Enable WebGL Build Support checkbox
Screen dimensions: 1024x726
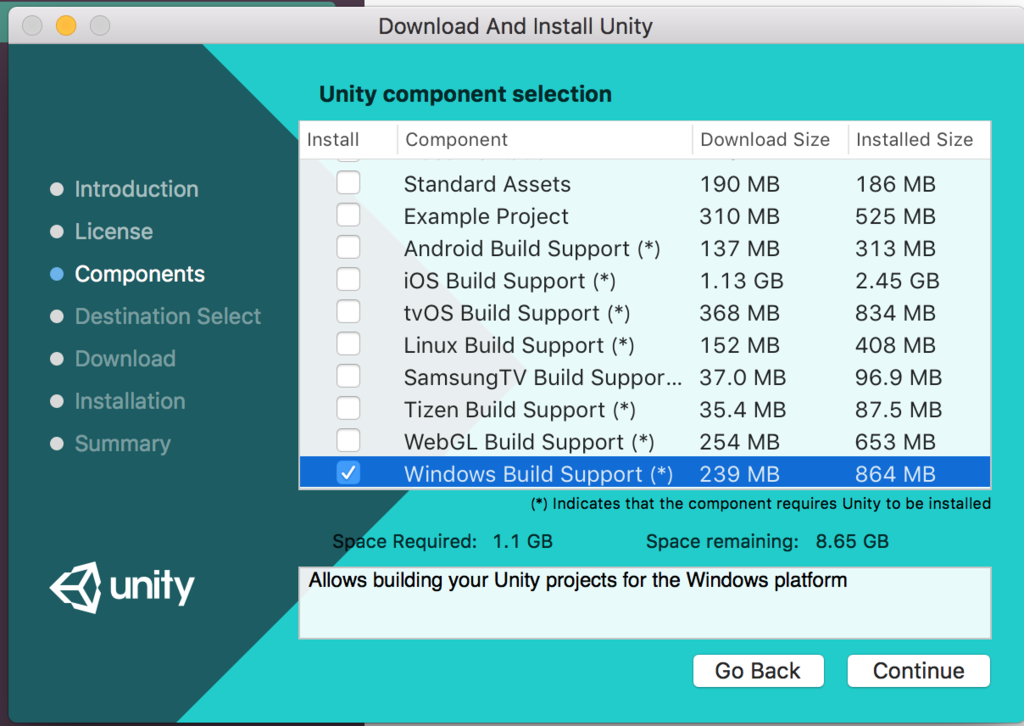pyautogui.click(x=348, y=441)
